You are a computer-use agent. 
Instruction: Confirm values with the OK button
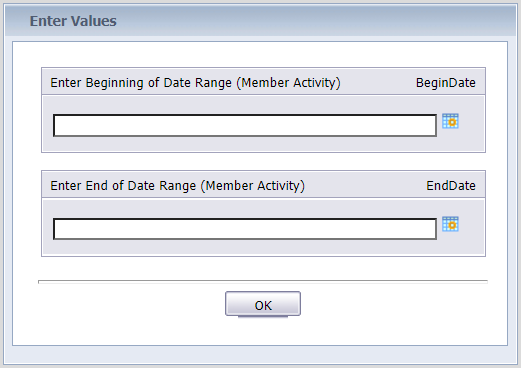[x=263, y=304]
